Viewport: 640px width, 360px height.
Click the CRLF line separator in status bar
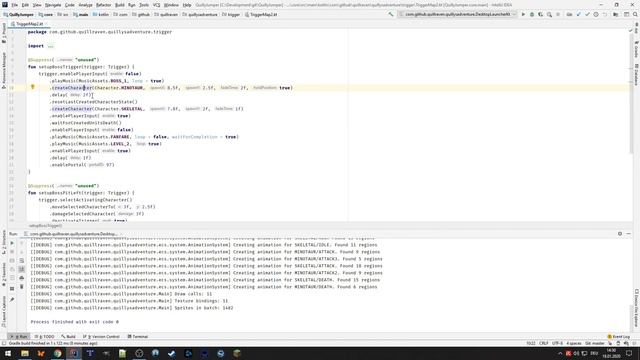544,343
